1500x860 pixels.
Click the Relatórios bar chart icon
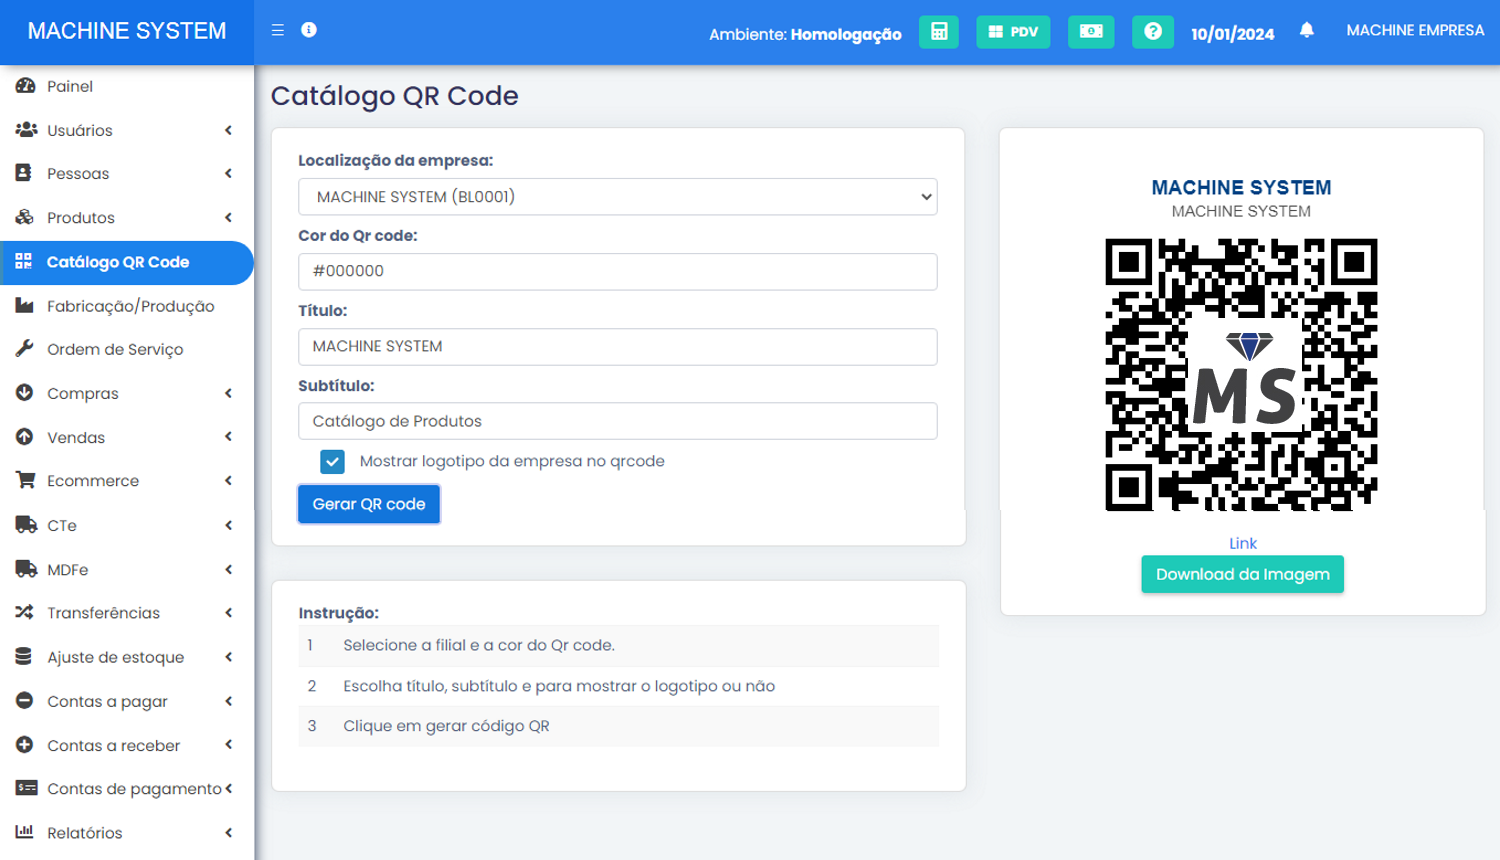point(25,832)
